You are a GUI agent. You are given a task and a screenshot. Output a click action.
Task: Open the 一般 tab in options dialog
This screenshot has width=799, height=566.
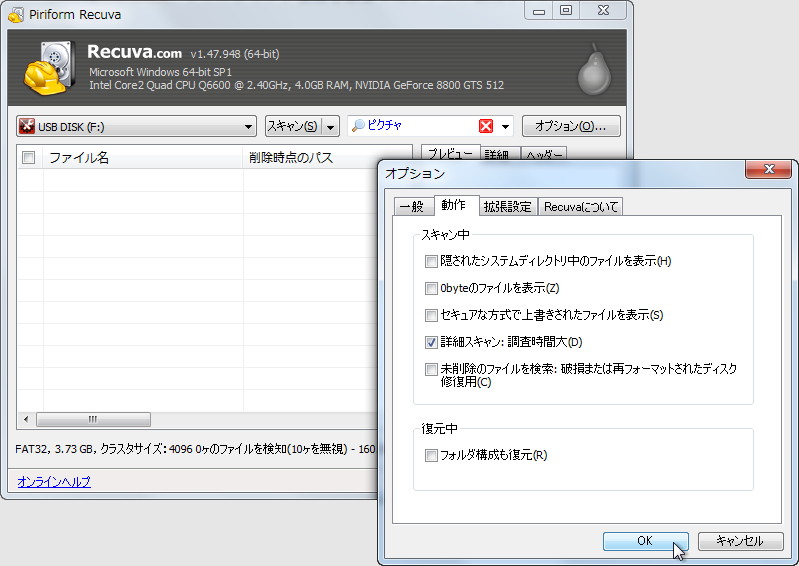coord(413,206)
